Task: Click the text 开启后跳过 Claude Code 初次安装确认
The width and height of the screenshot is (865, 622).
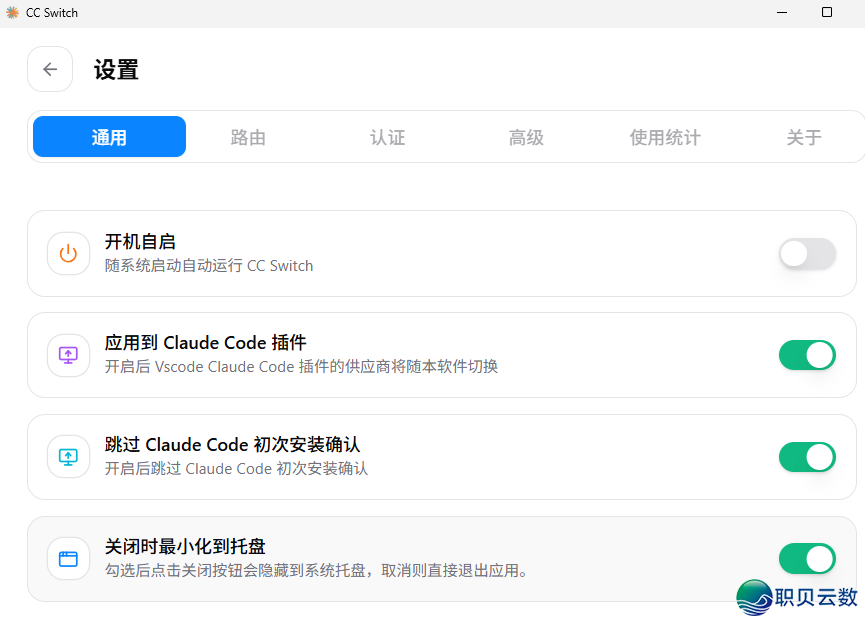Action: 236,469
